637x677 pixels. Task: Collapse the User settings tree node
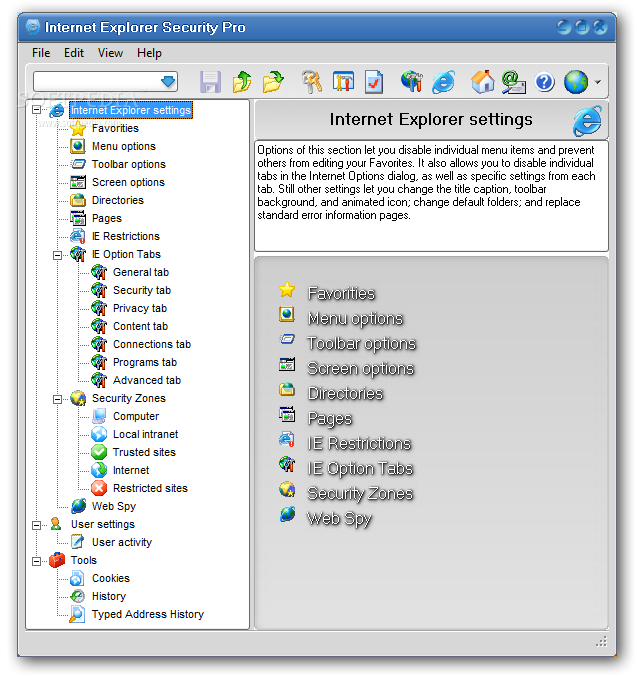pyautogui.click(x=37, y=525)
